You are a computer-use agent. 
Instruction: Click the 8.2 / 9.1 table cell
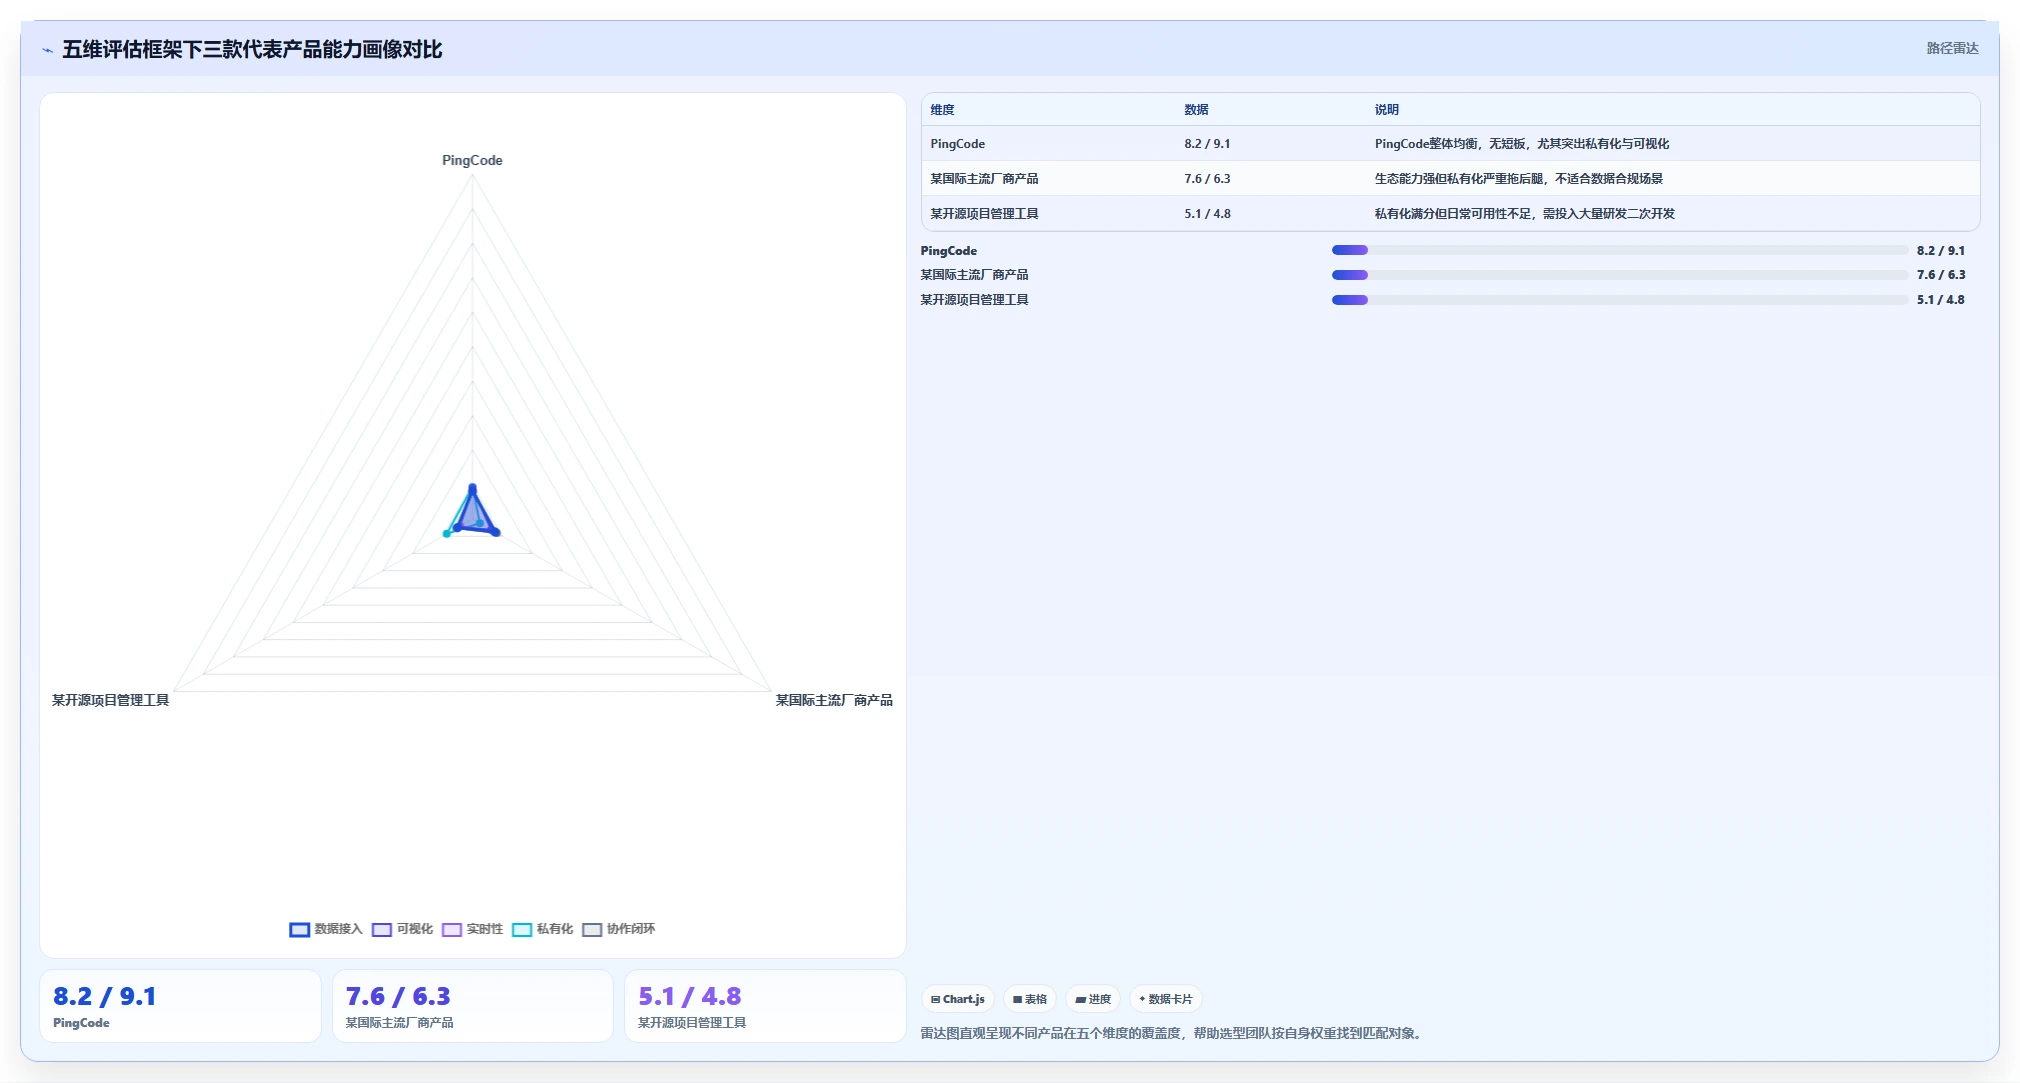[1207, 144]
